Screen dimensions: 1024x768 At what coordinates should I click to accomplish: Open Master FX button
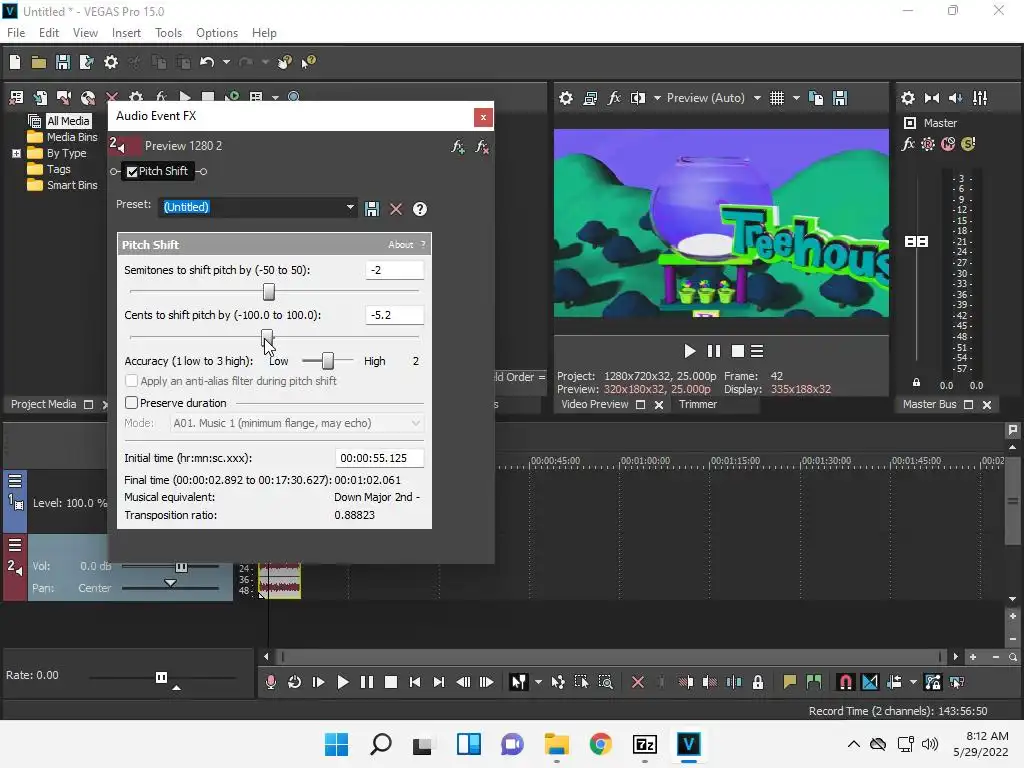tap(908, 144)
